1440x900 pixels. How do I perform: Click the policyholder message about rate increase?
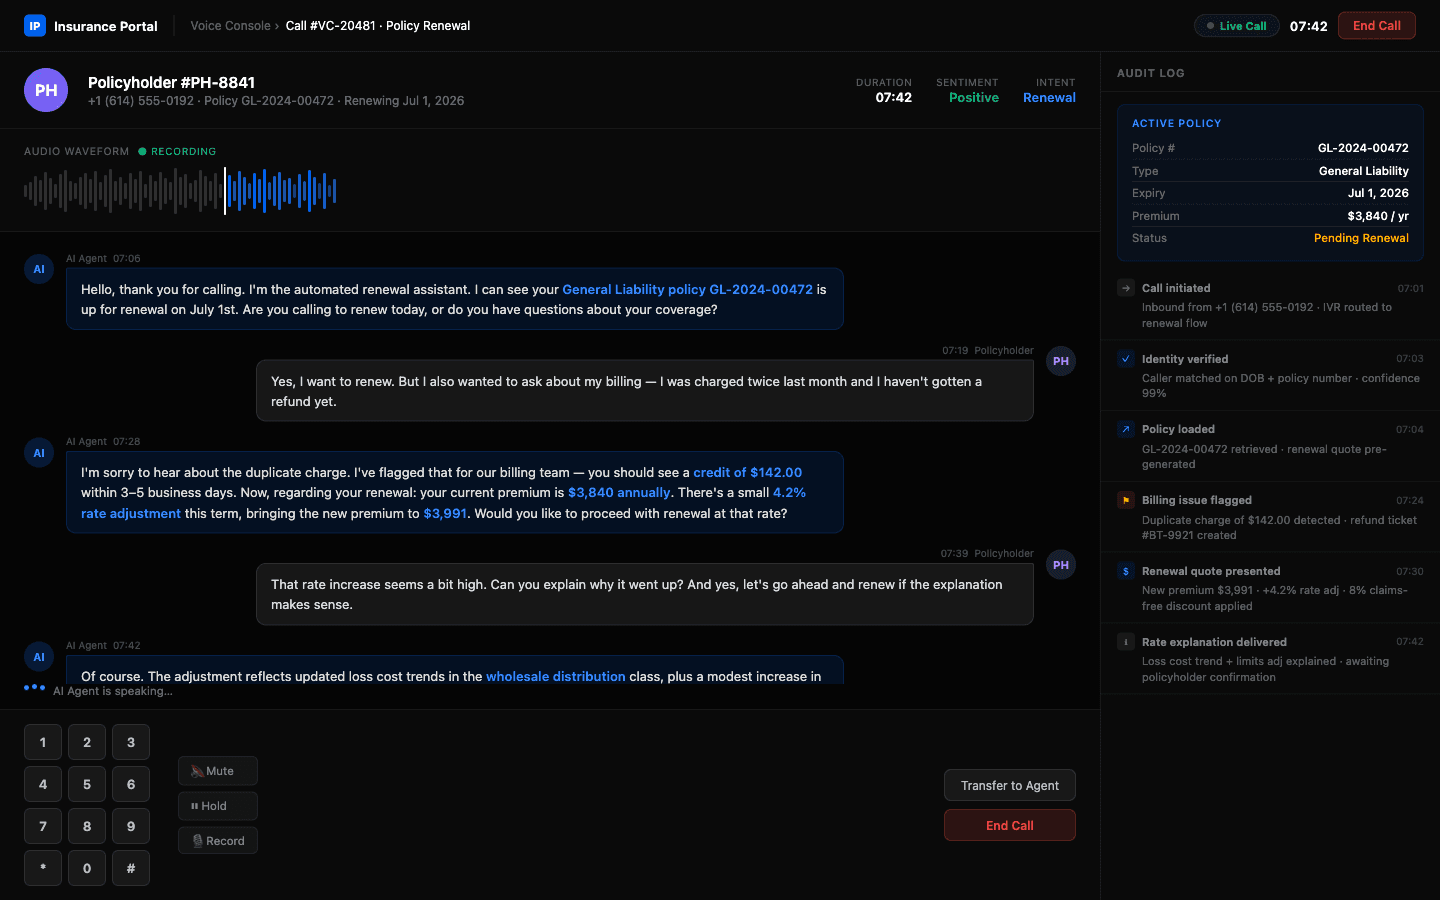(645, 594)
